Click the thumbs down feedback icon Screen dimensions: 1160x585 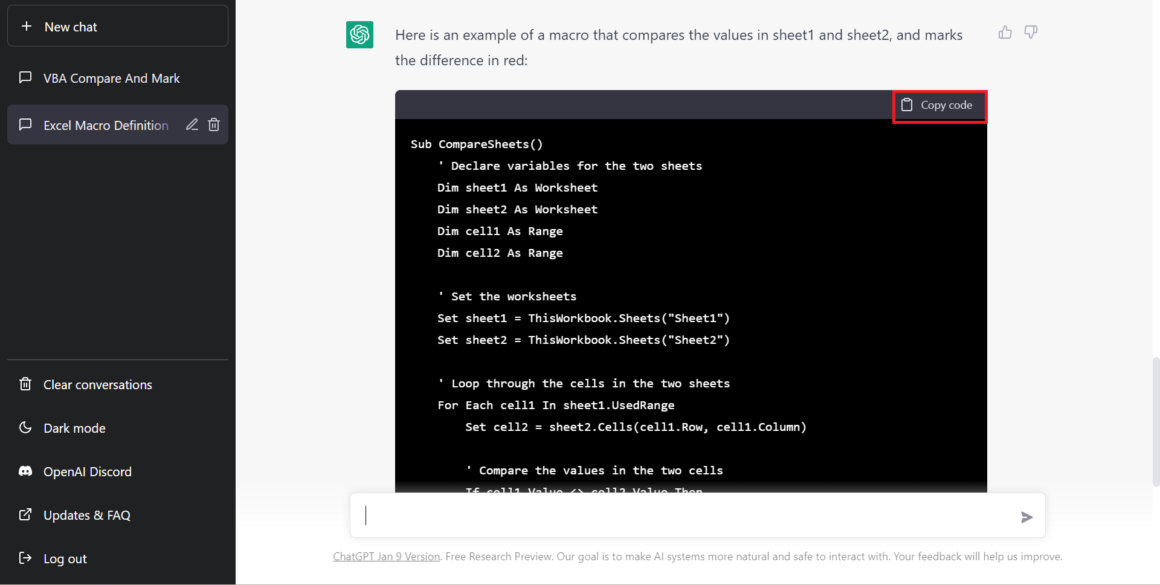point(1030,33)
